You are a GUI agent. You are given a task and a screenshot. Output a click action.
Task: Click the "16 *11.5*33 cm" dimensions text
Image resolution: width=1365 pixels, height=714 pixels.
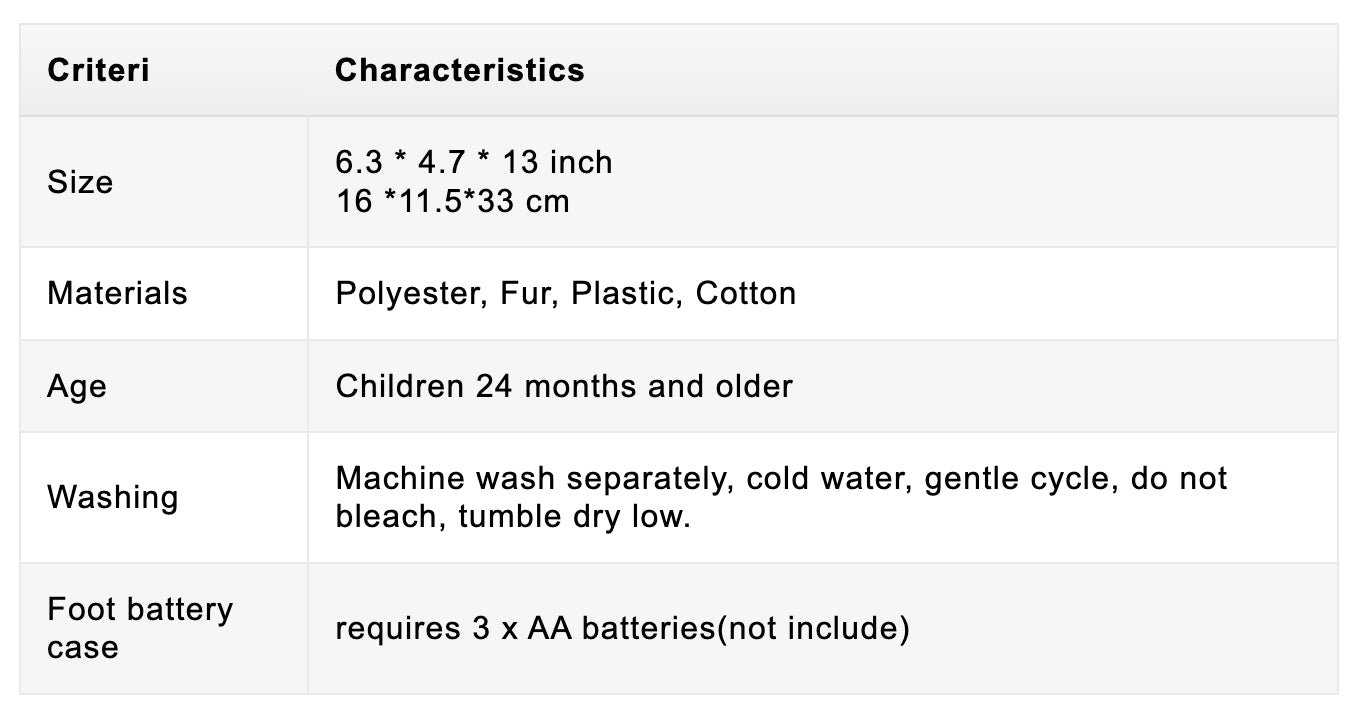pos(452,201)
